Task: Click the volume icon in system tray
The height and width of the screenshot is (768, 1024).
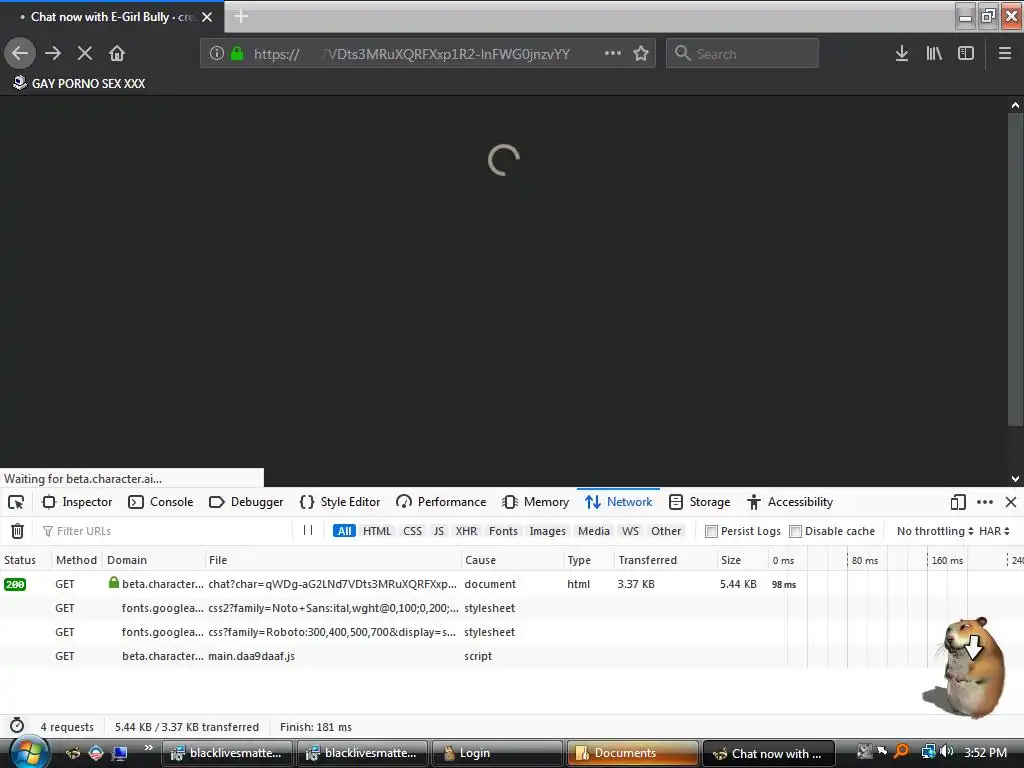Action: click(946, 752)
